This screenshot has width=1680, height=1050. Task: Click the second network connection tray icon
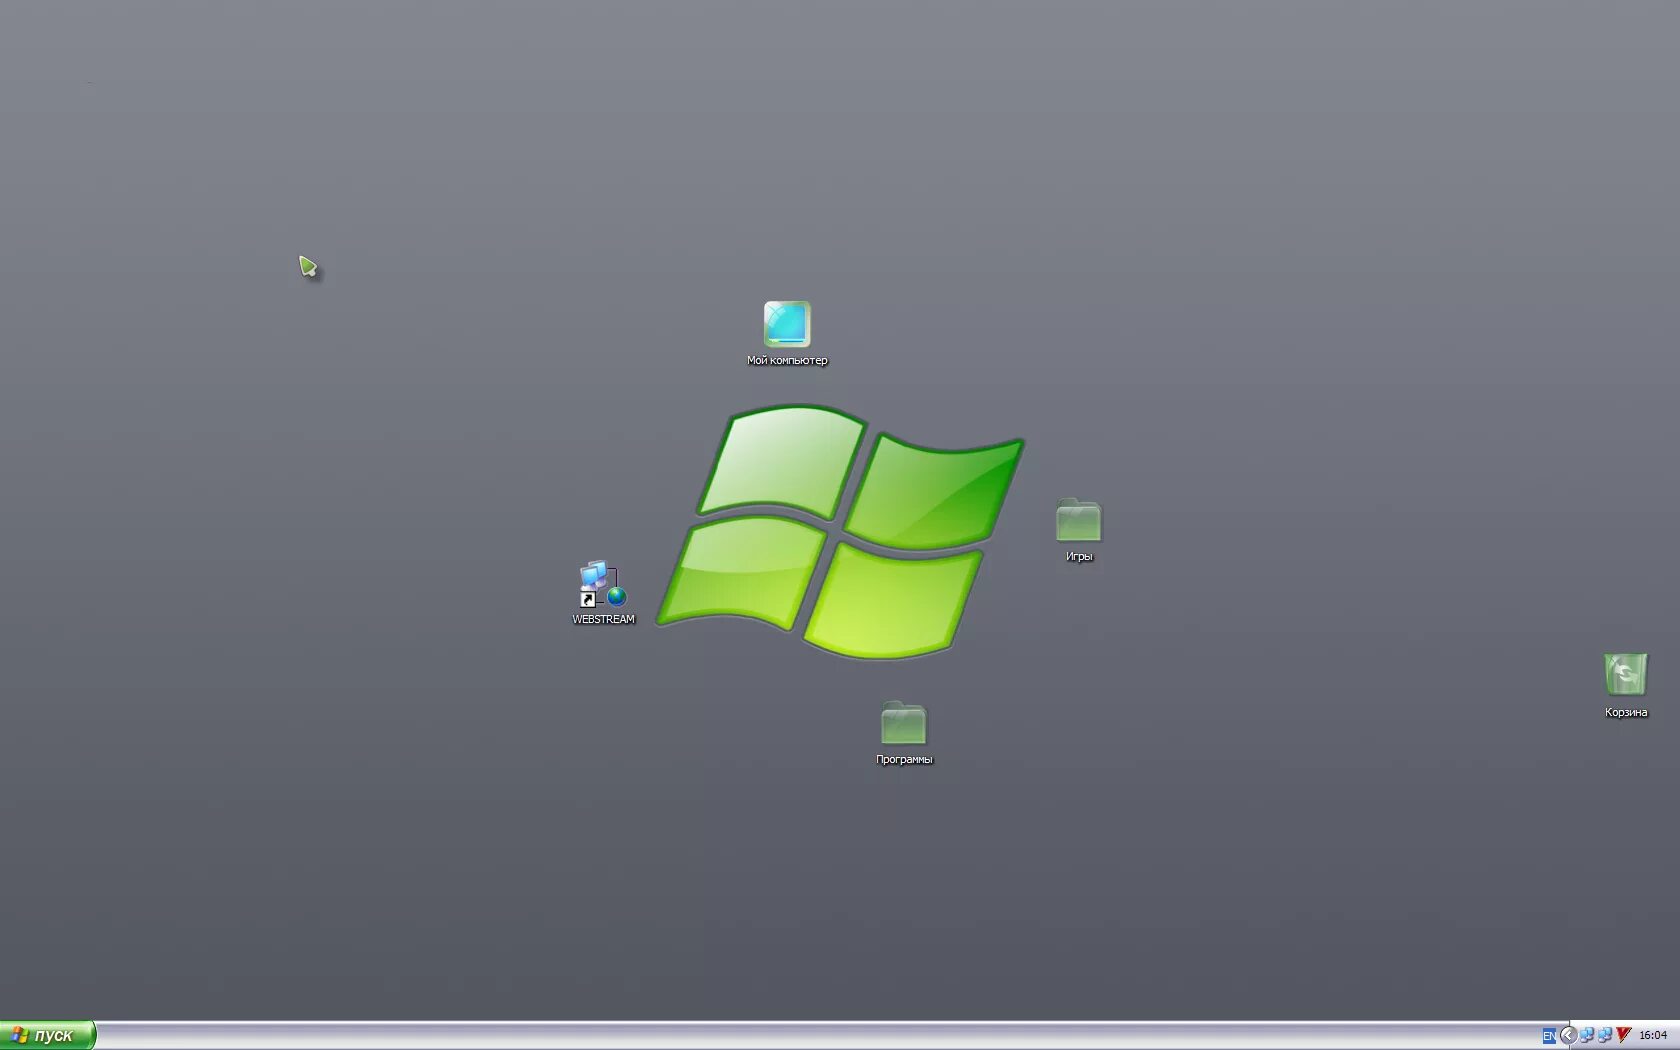[1605, 1036]
